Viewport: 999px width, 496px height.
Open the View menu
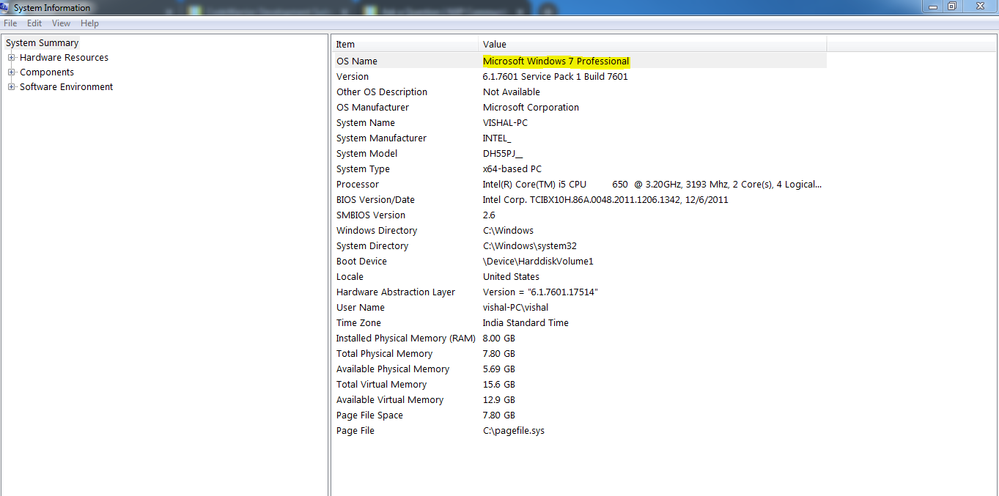(61, 23)
